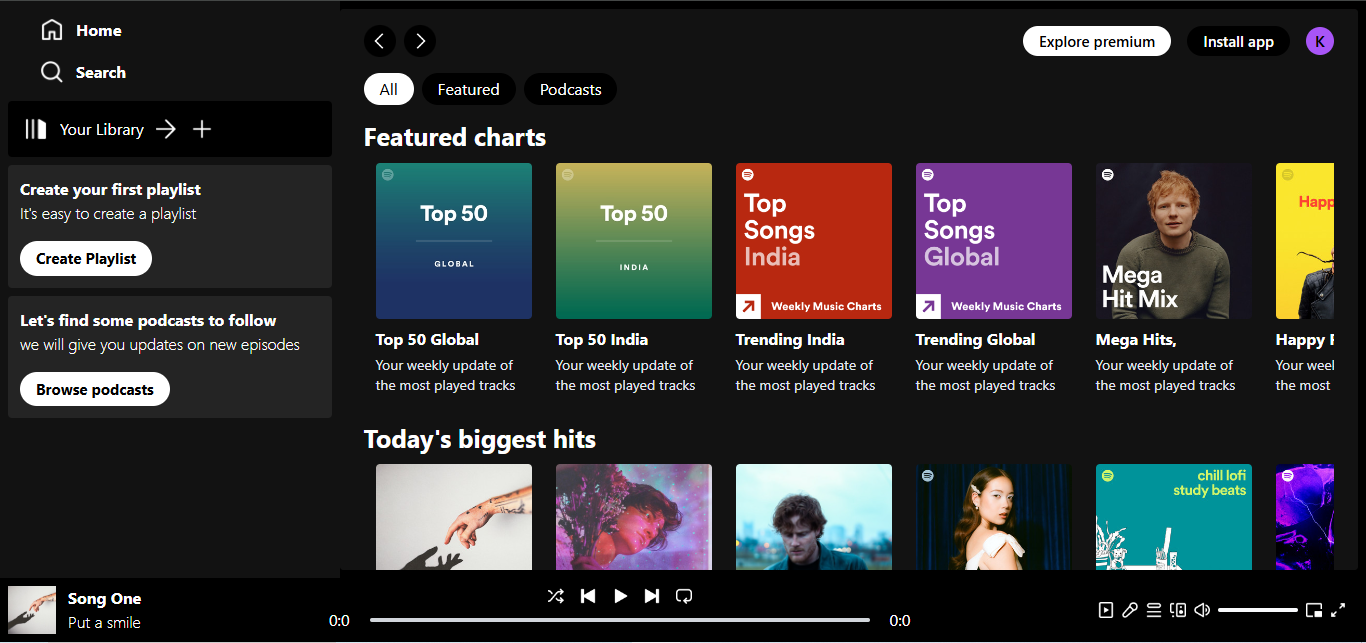Open the mini player icon

click(x=1314, y=610)
